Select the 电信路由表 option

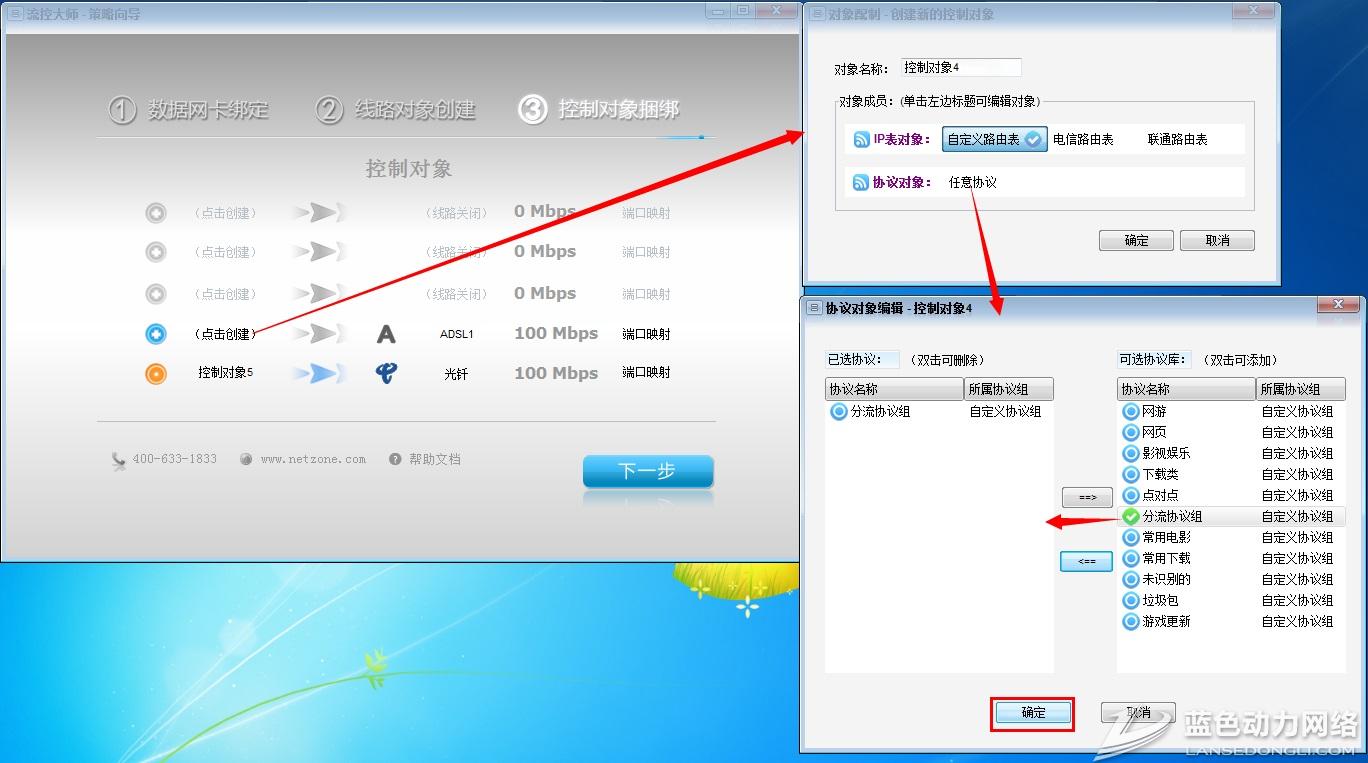coord(1083,140)
